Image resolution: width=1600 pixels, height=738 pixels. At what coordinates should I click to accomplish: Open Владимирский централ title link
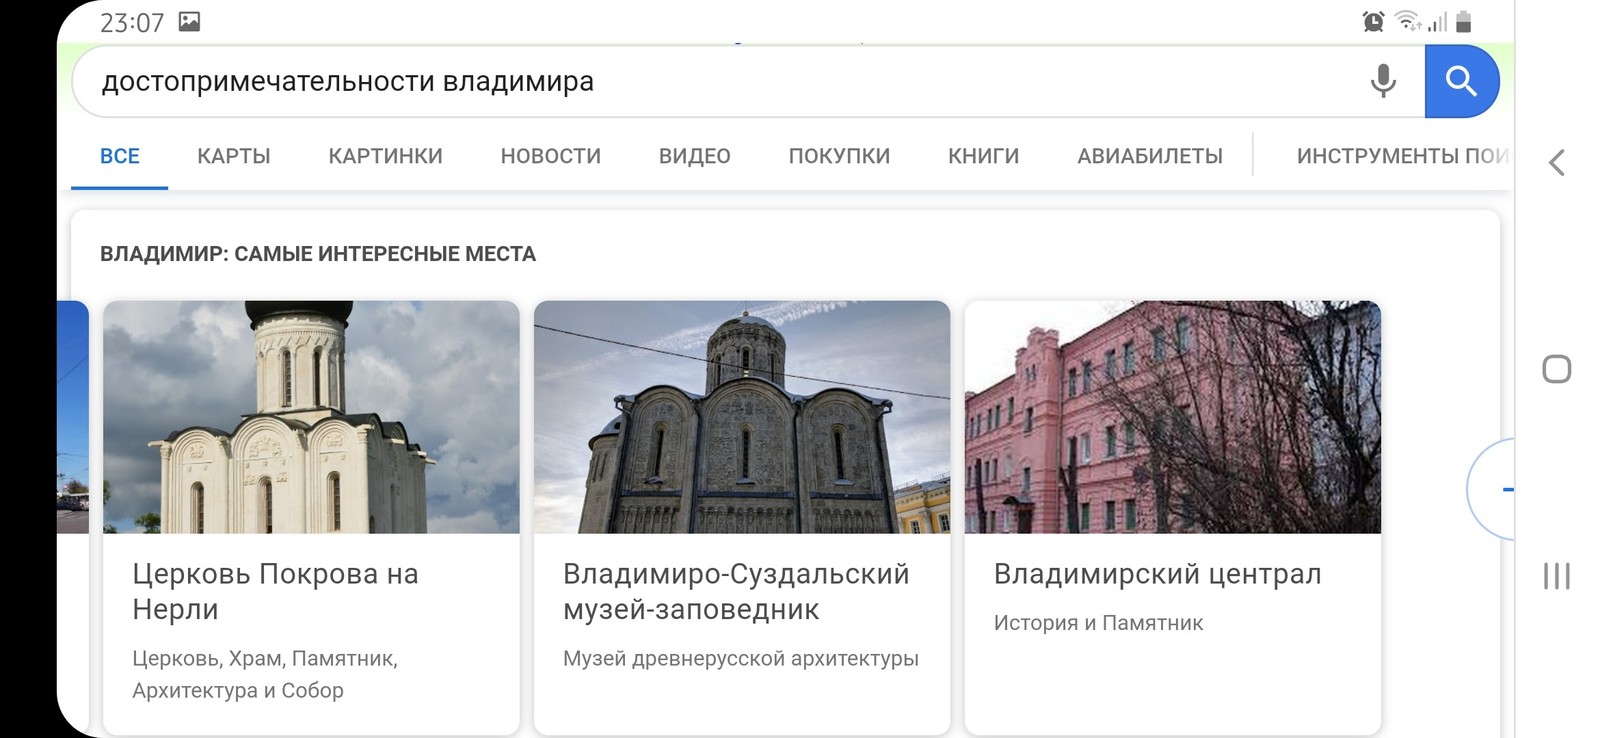pos(1158,574)
